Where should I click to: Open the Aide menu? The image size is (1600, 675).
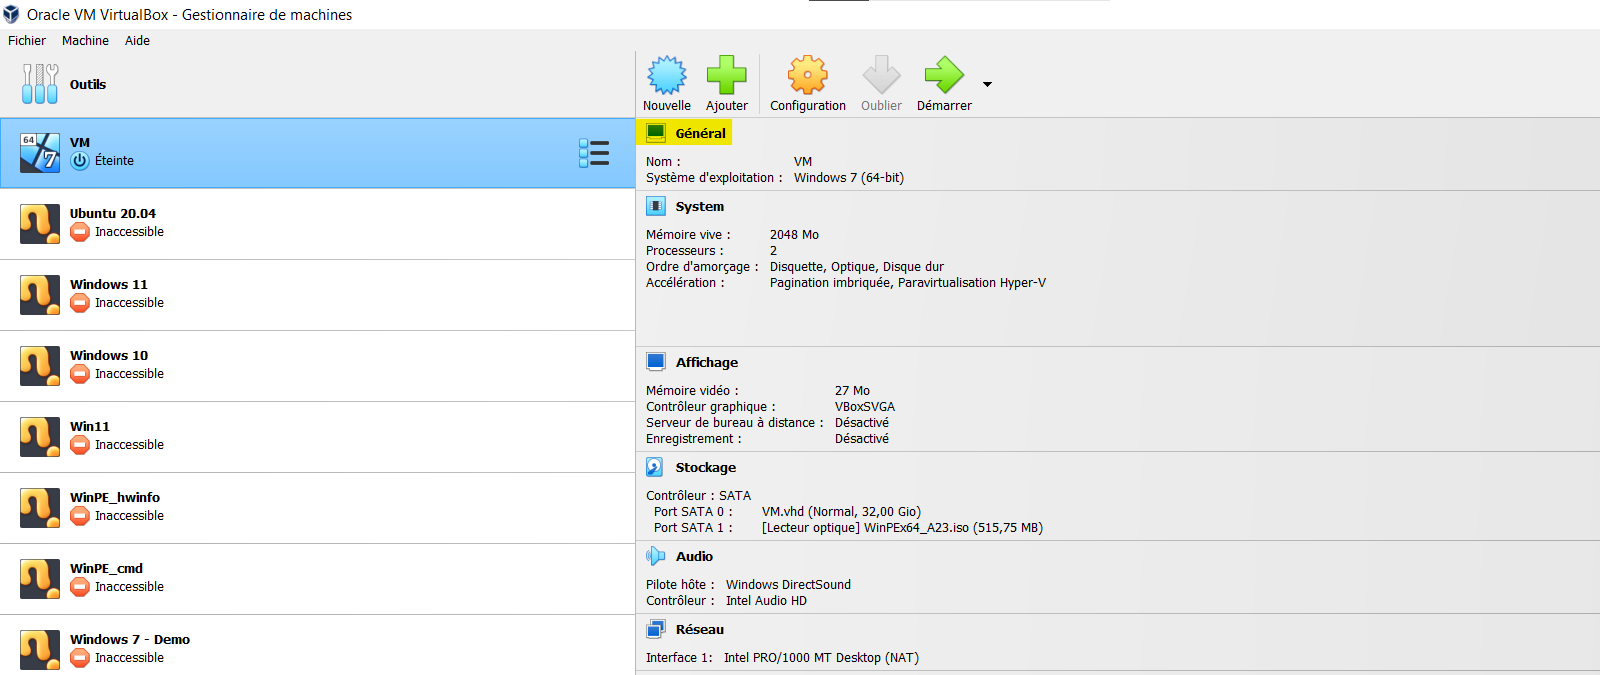tap(137, 41)
